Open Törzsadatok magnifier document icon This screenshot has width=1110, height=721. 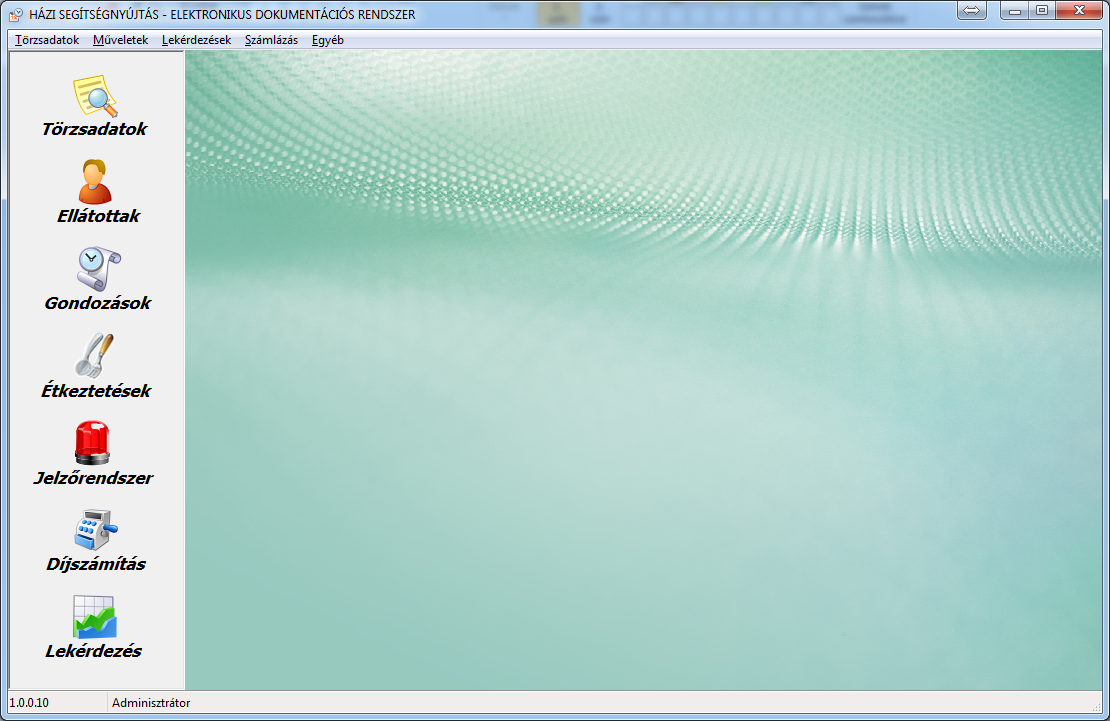tap(95, 96)
